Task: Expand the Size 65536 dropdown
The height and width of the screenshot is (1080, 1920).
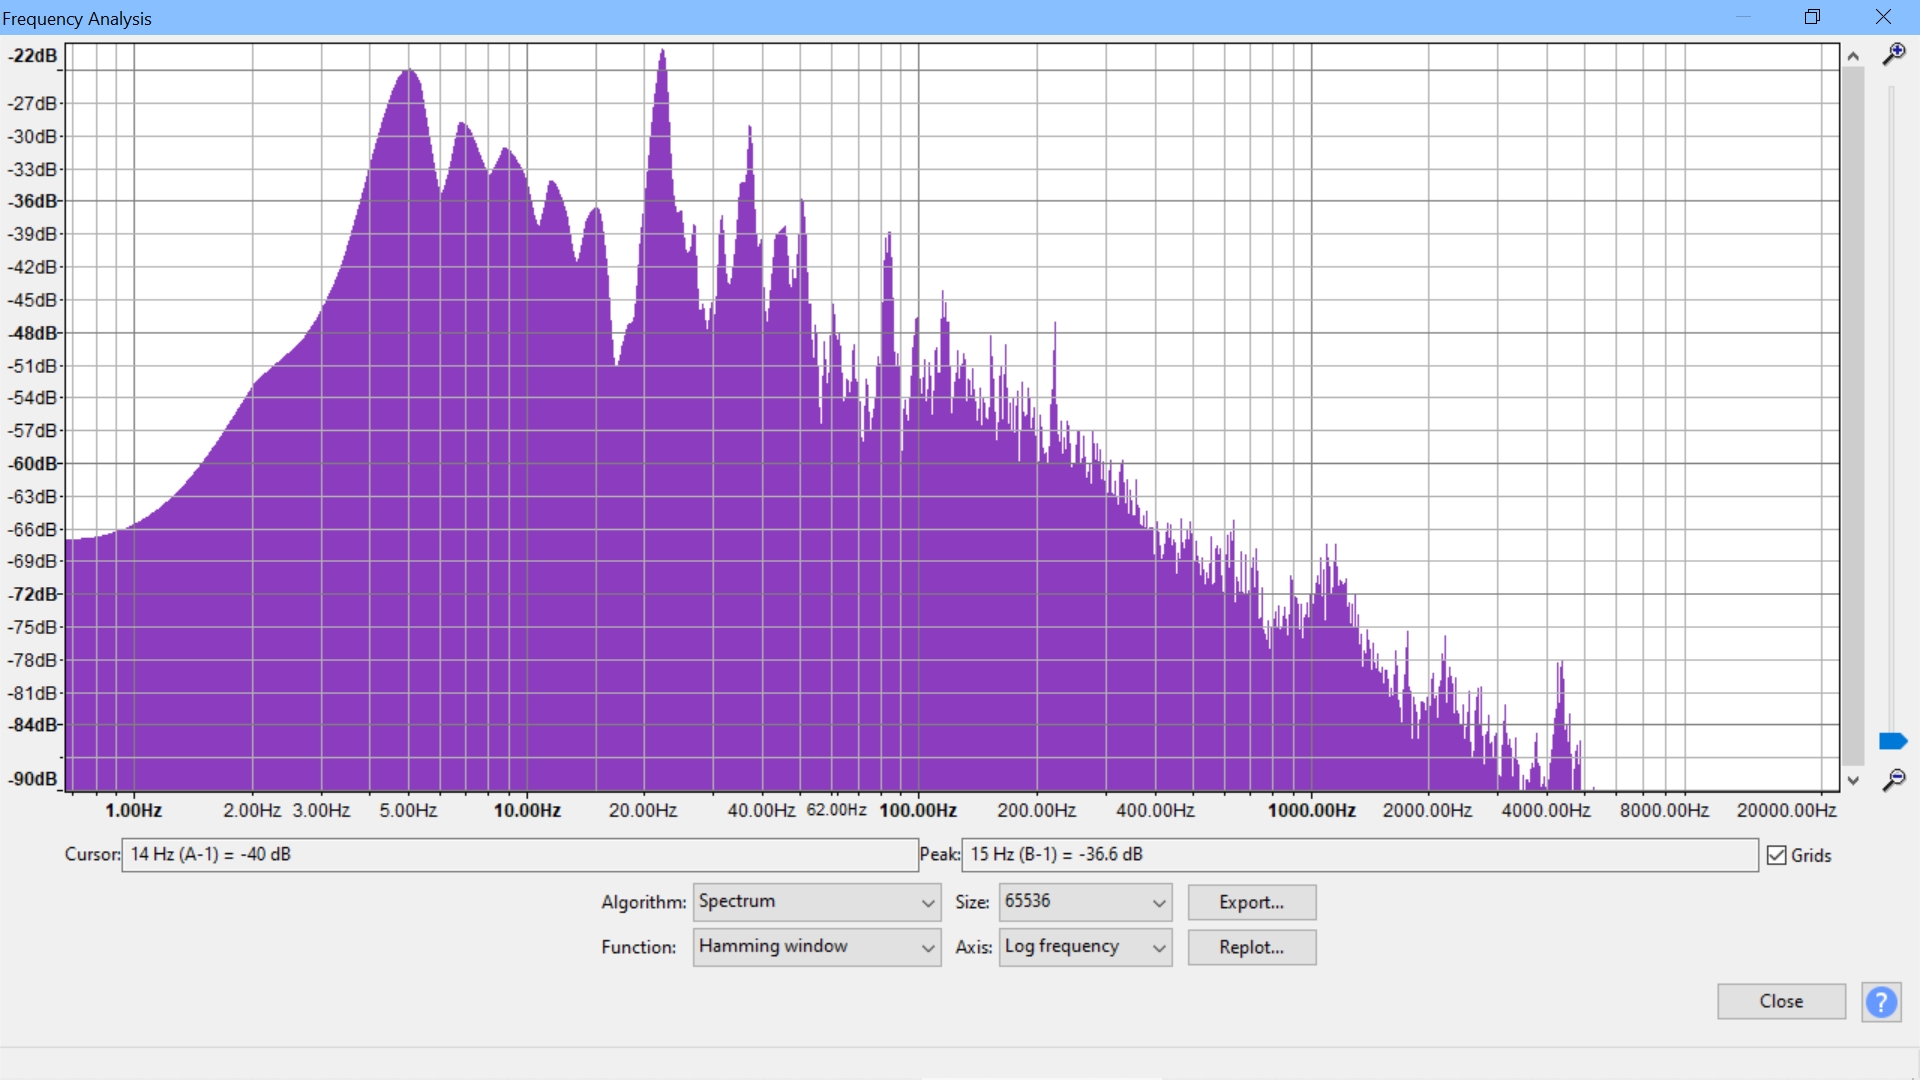Action: pos(1084,902)
